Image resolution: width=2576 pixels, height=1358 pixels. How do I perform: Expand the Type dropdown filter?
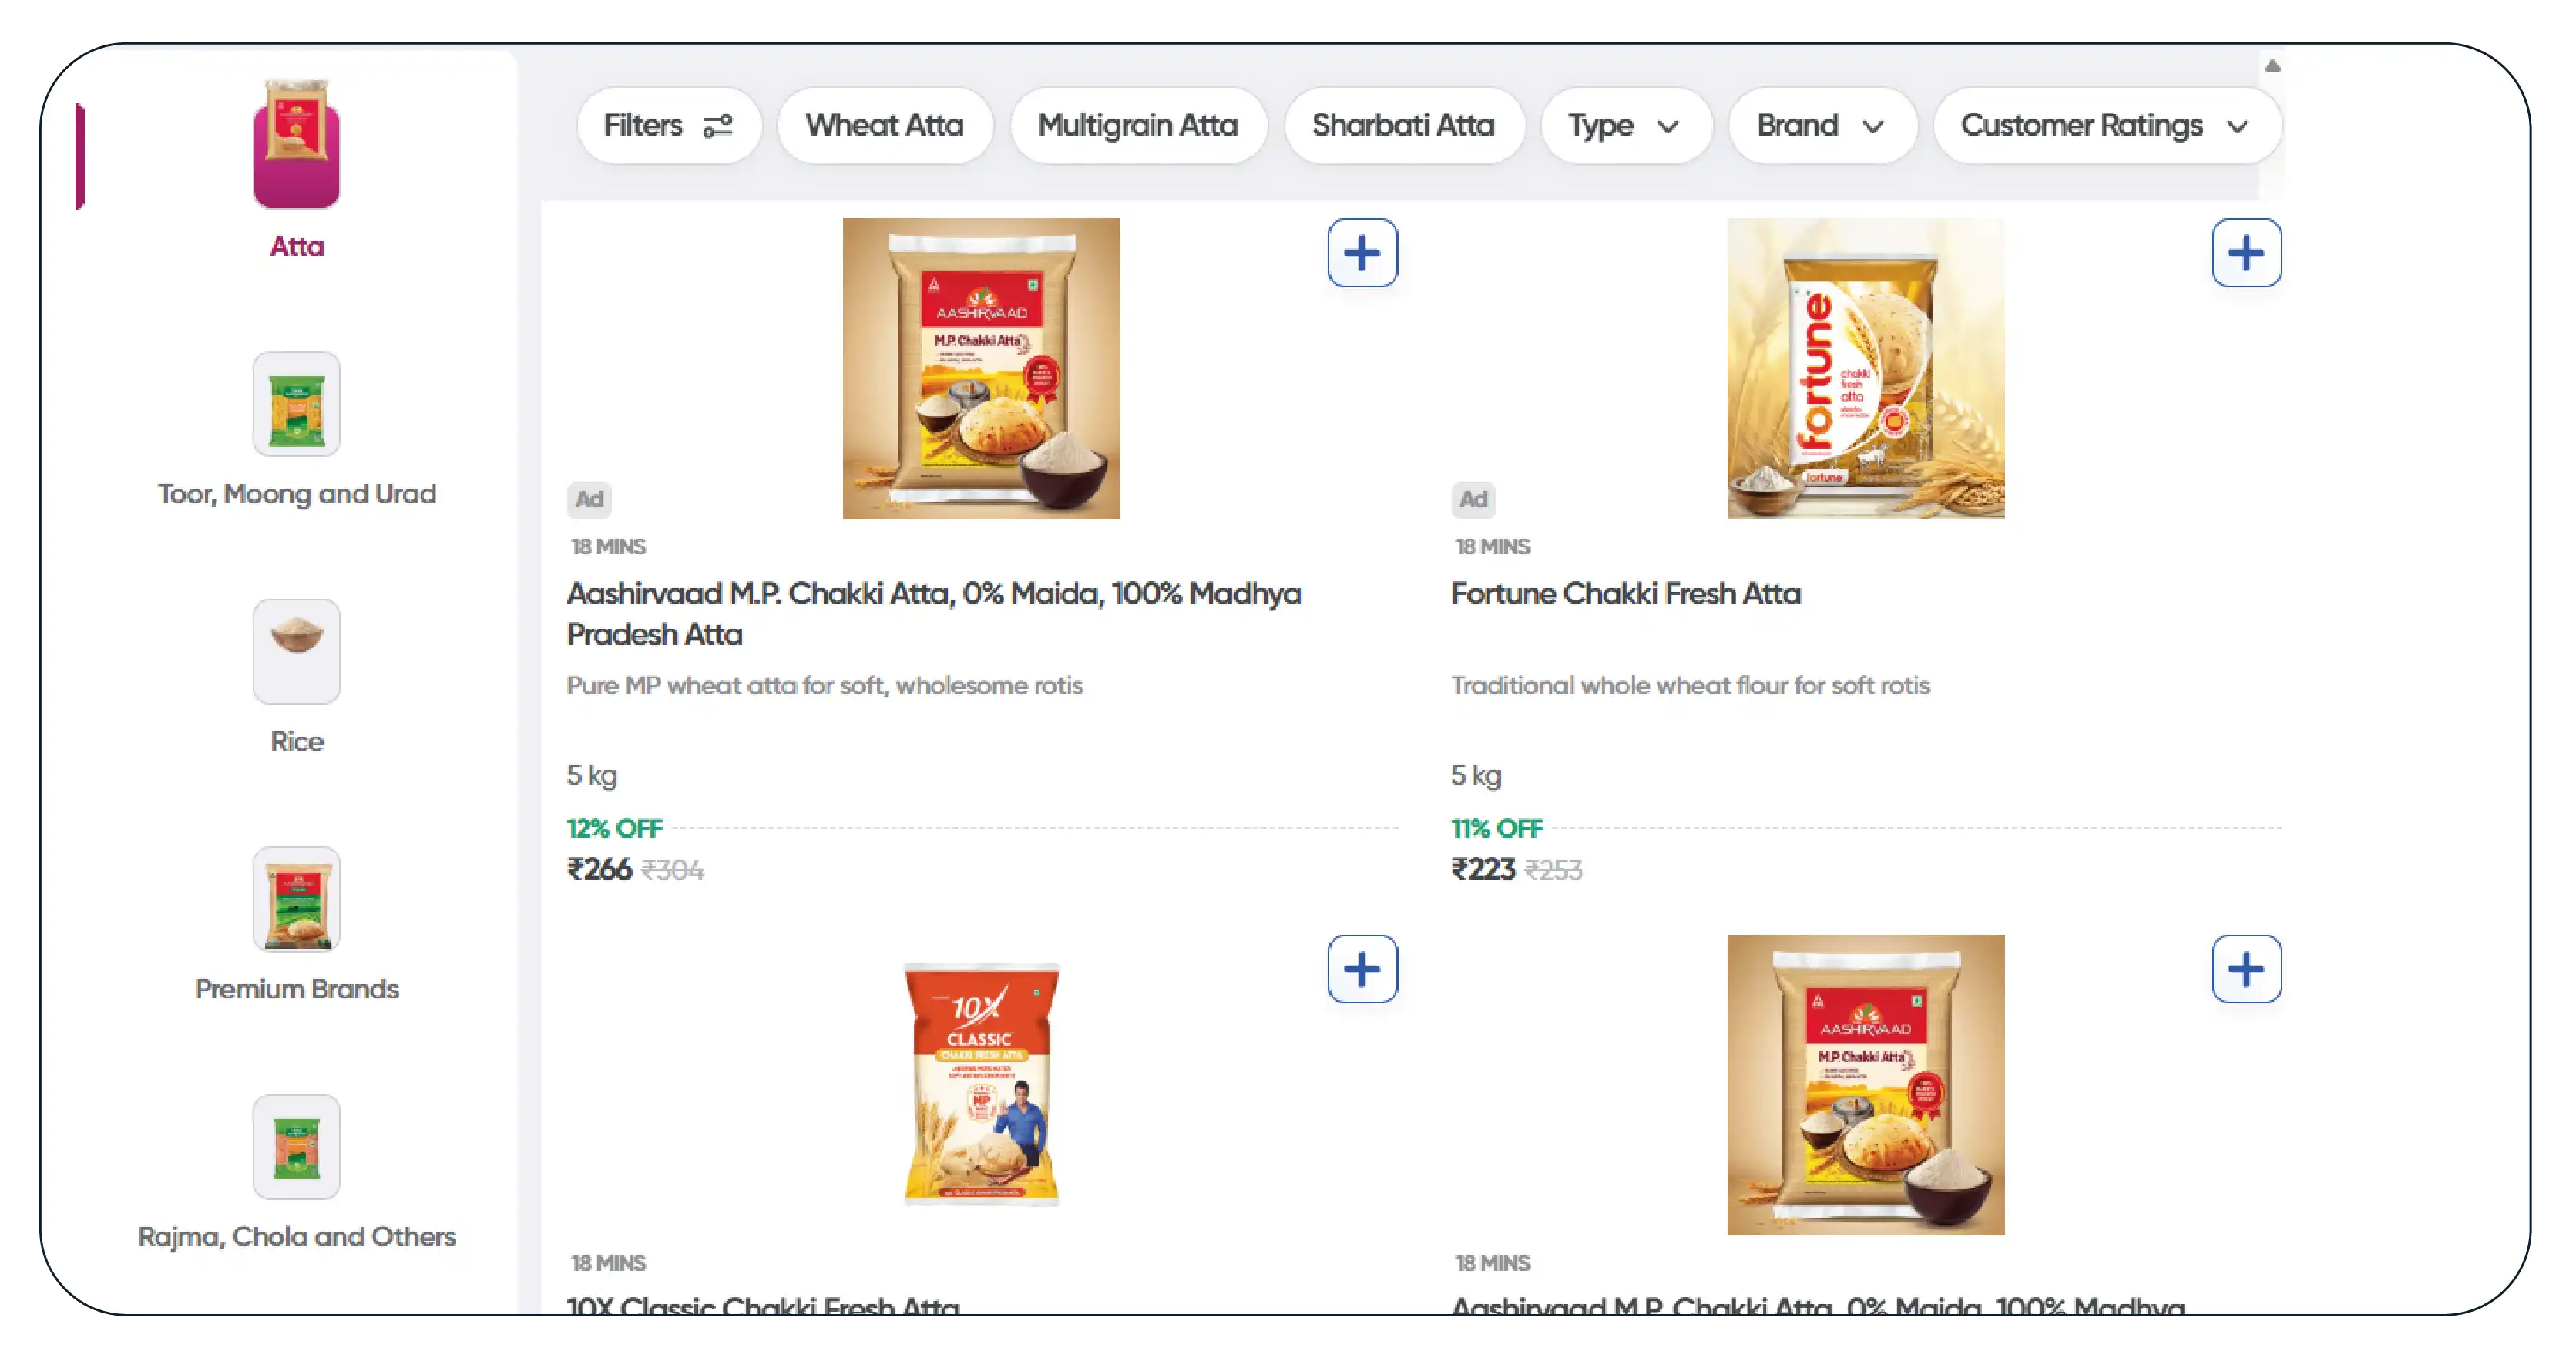tap(1624, 126)
